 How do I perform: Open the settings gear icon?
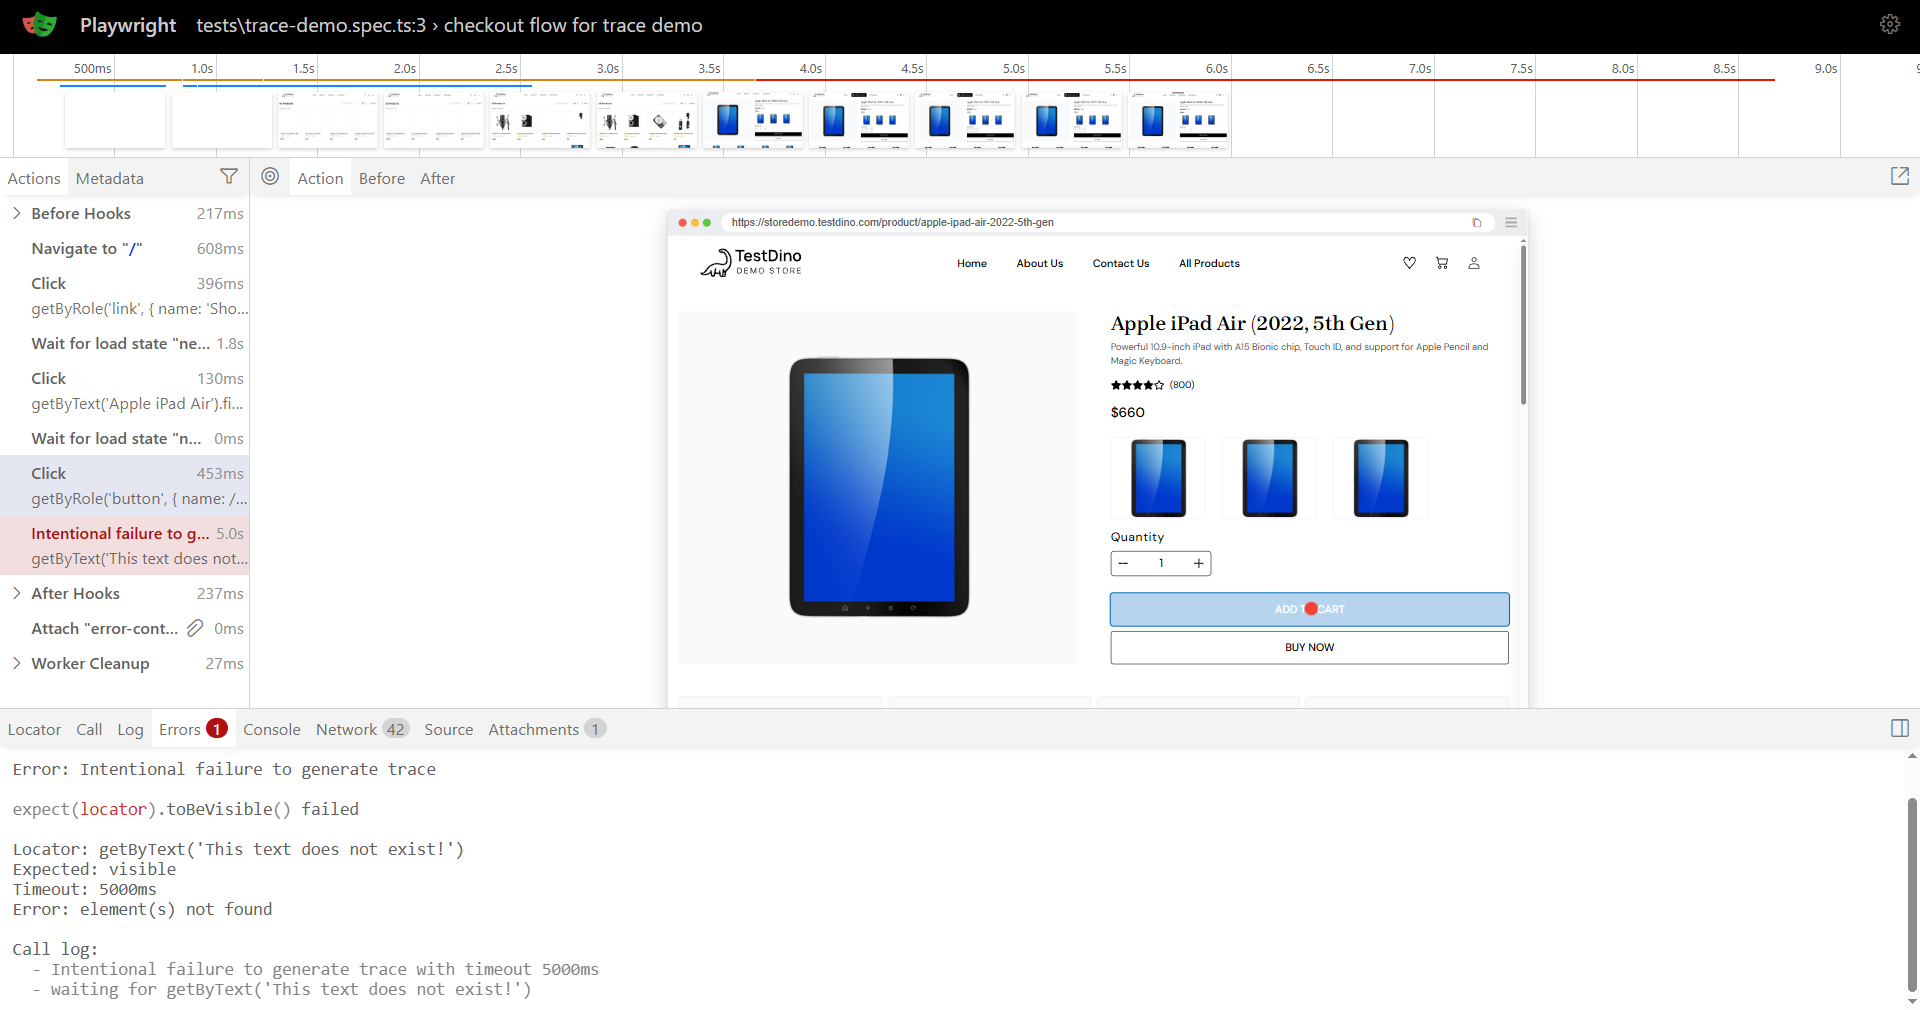point(1889,25)
